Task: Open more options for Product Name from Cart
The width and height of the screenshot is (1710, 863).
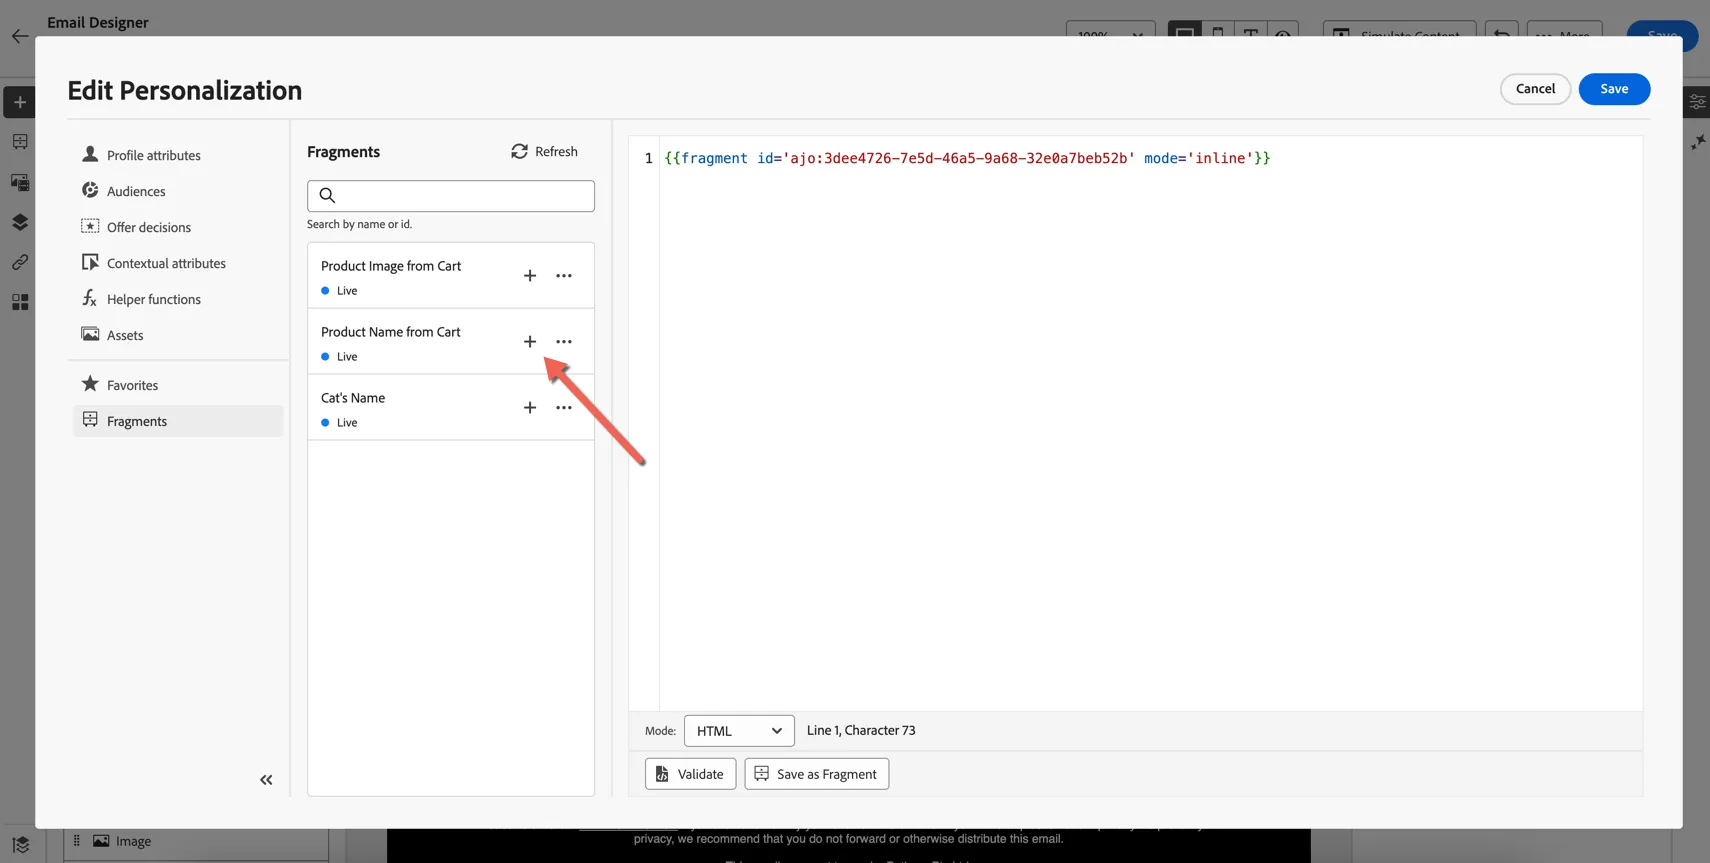Action: [x=564, y=342]
